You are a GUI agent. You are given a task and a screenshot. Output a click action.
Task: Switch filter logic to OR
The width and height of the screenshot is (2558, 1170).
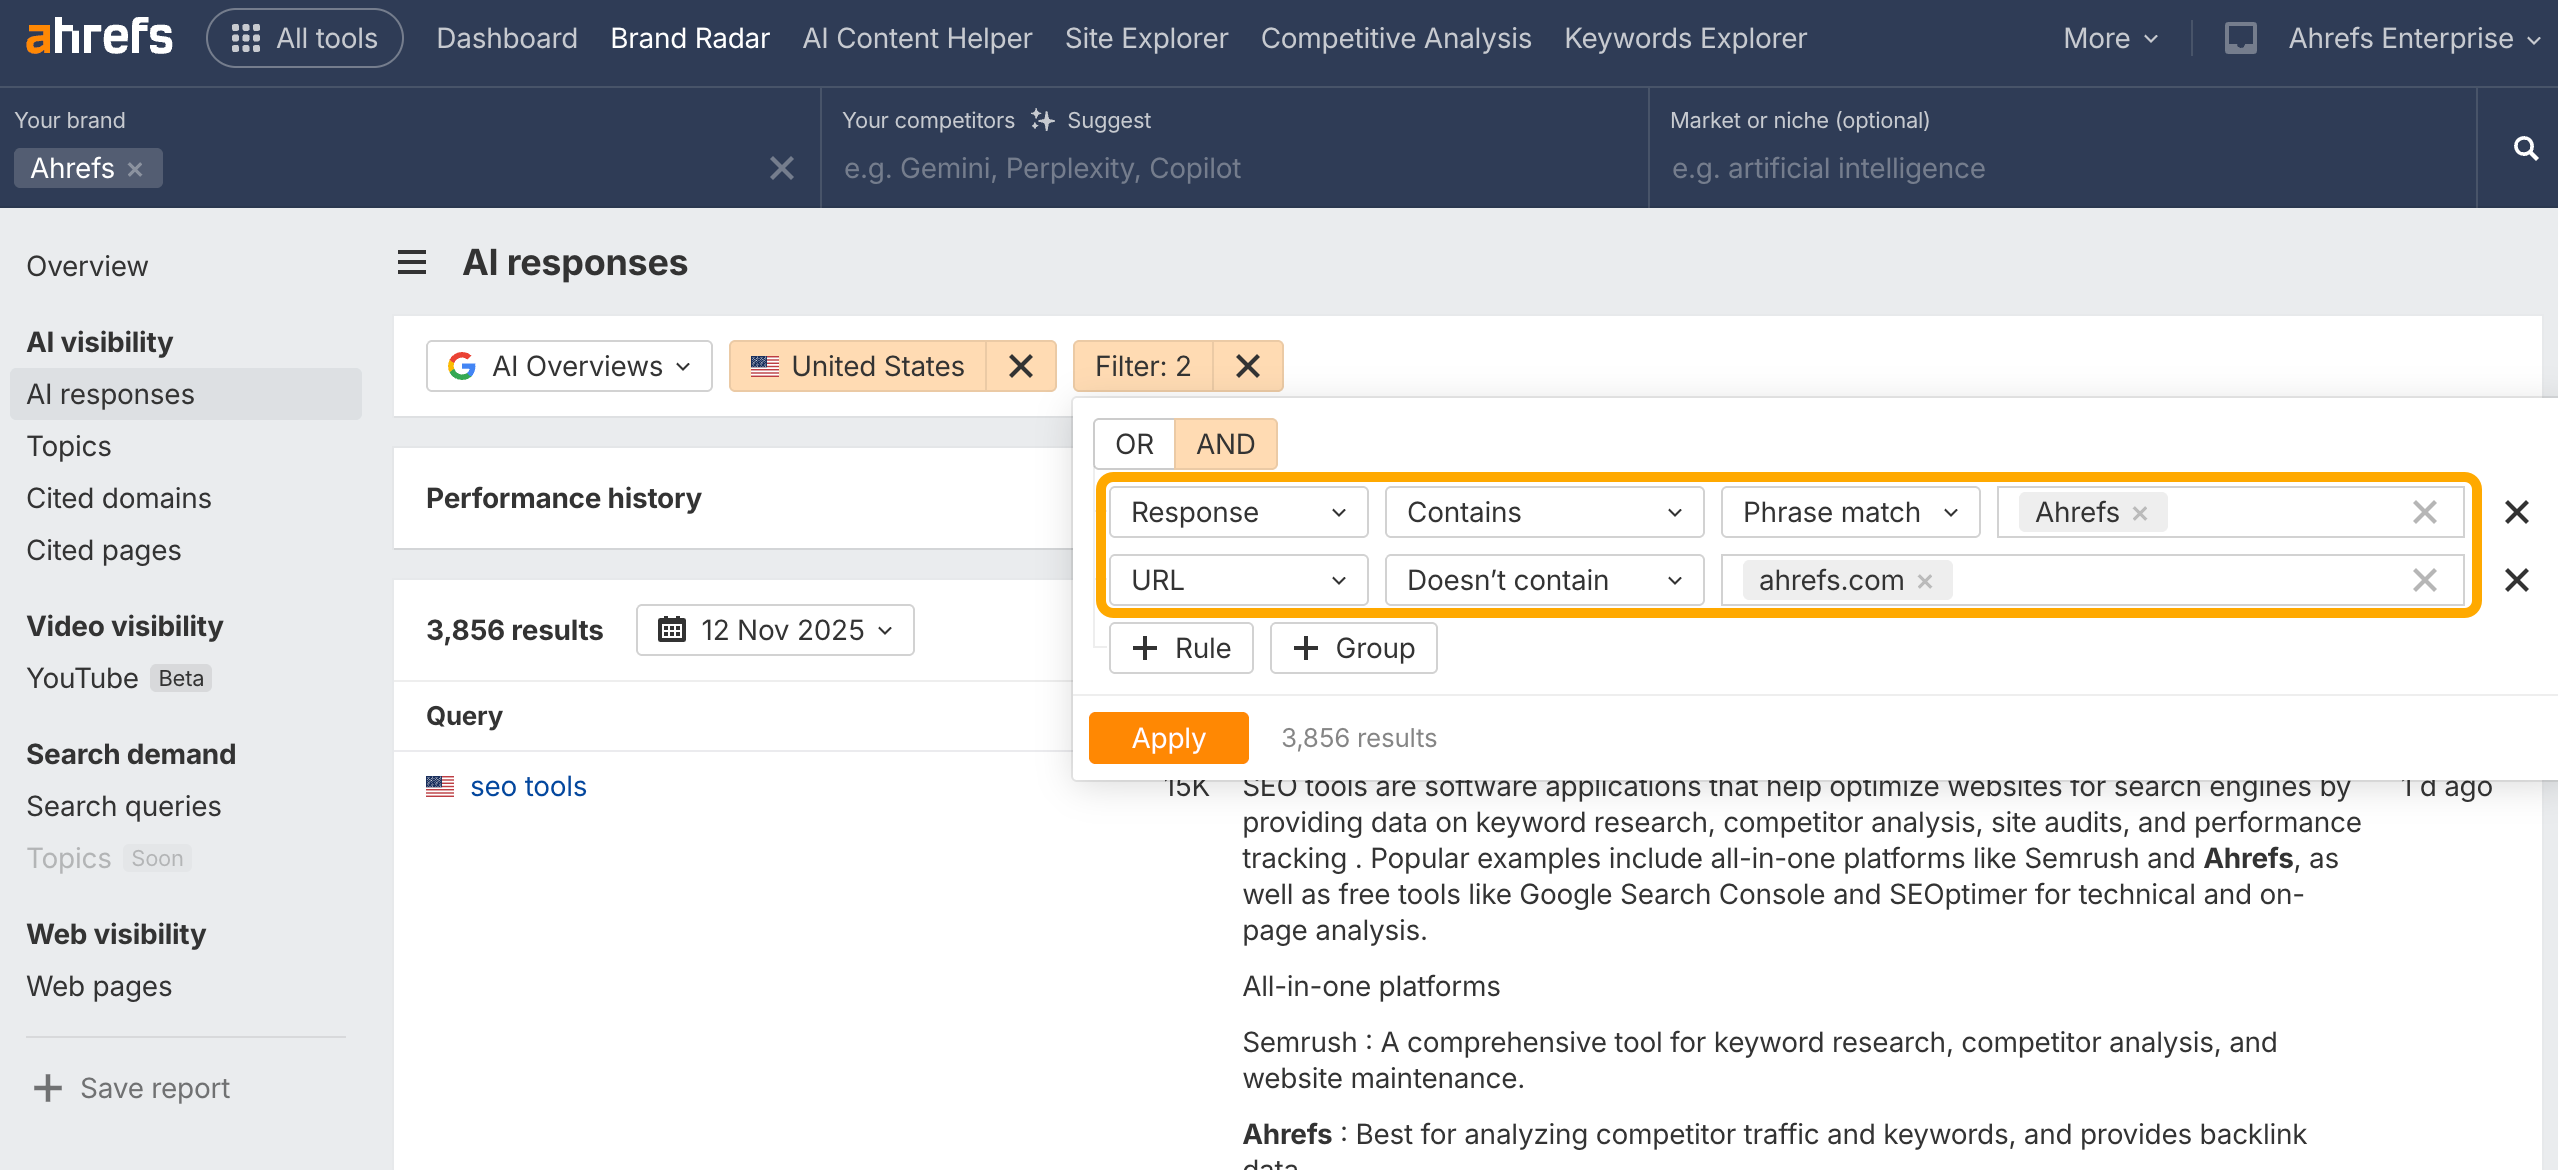1134,444
